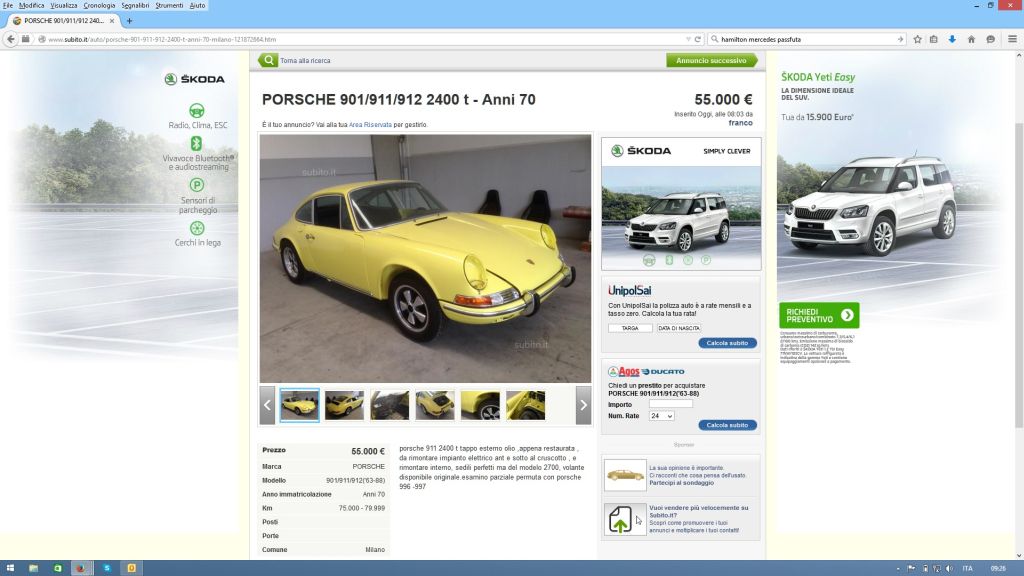Click the yellow car survey icon
This screenshot has height=576, width=1024.
pos(625,475)
